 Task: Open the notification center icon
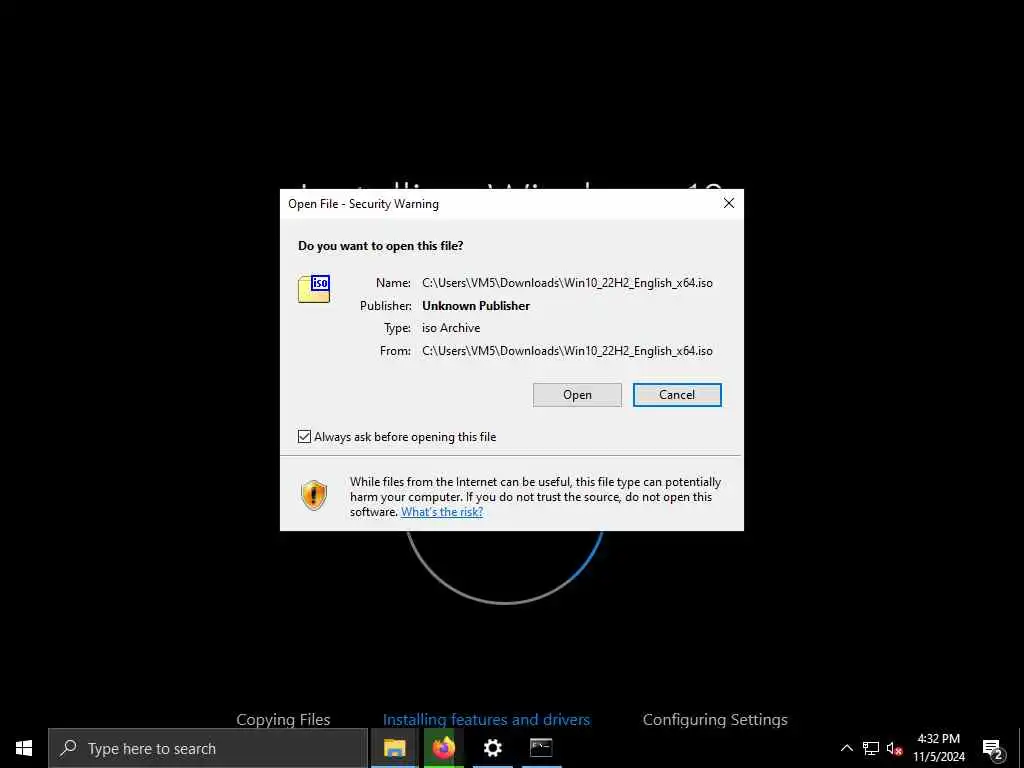click(992, 749)
